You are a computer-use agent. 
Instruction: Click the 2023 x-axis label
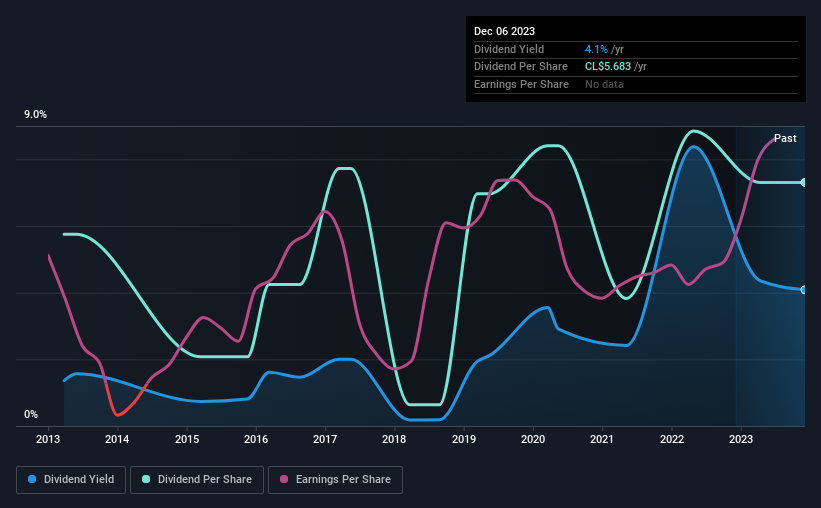pos(741,439)
